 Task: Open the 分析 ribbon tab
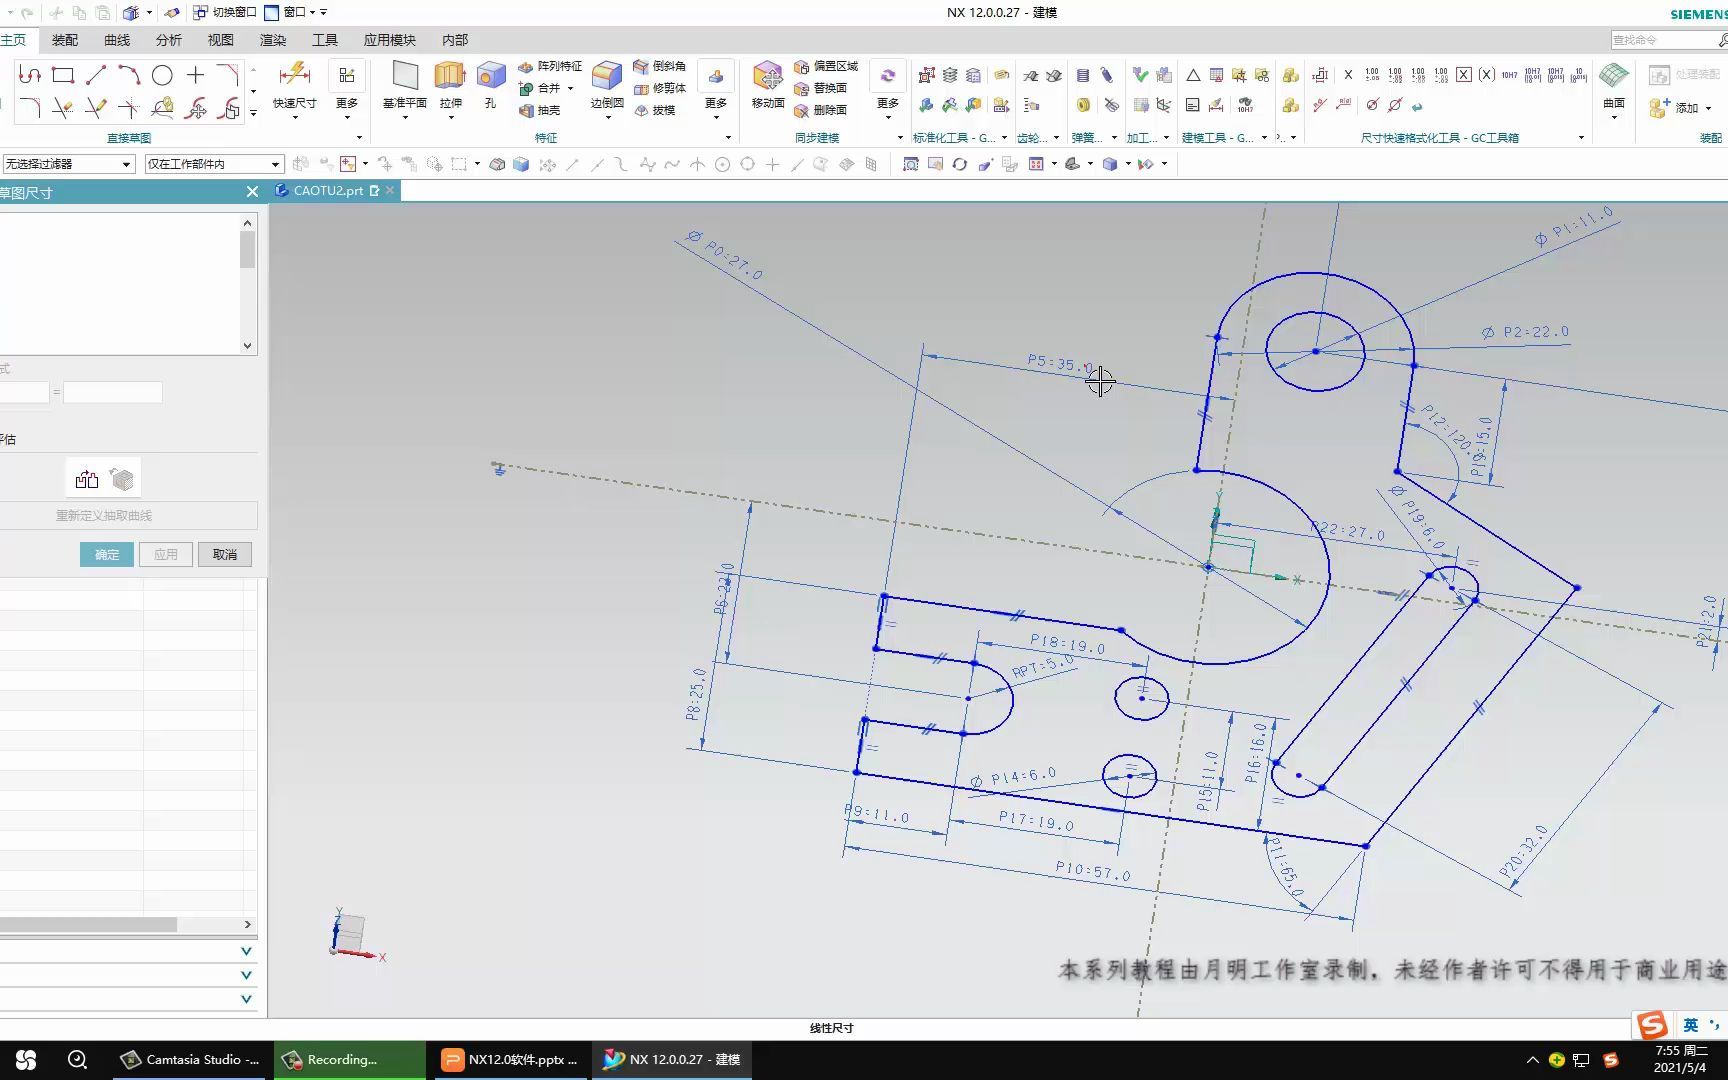[169, 40]
